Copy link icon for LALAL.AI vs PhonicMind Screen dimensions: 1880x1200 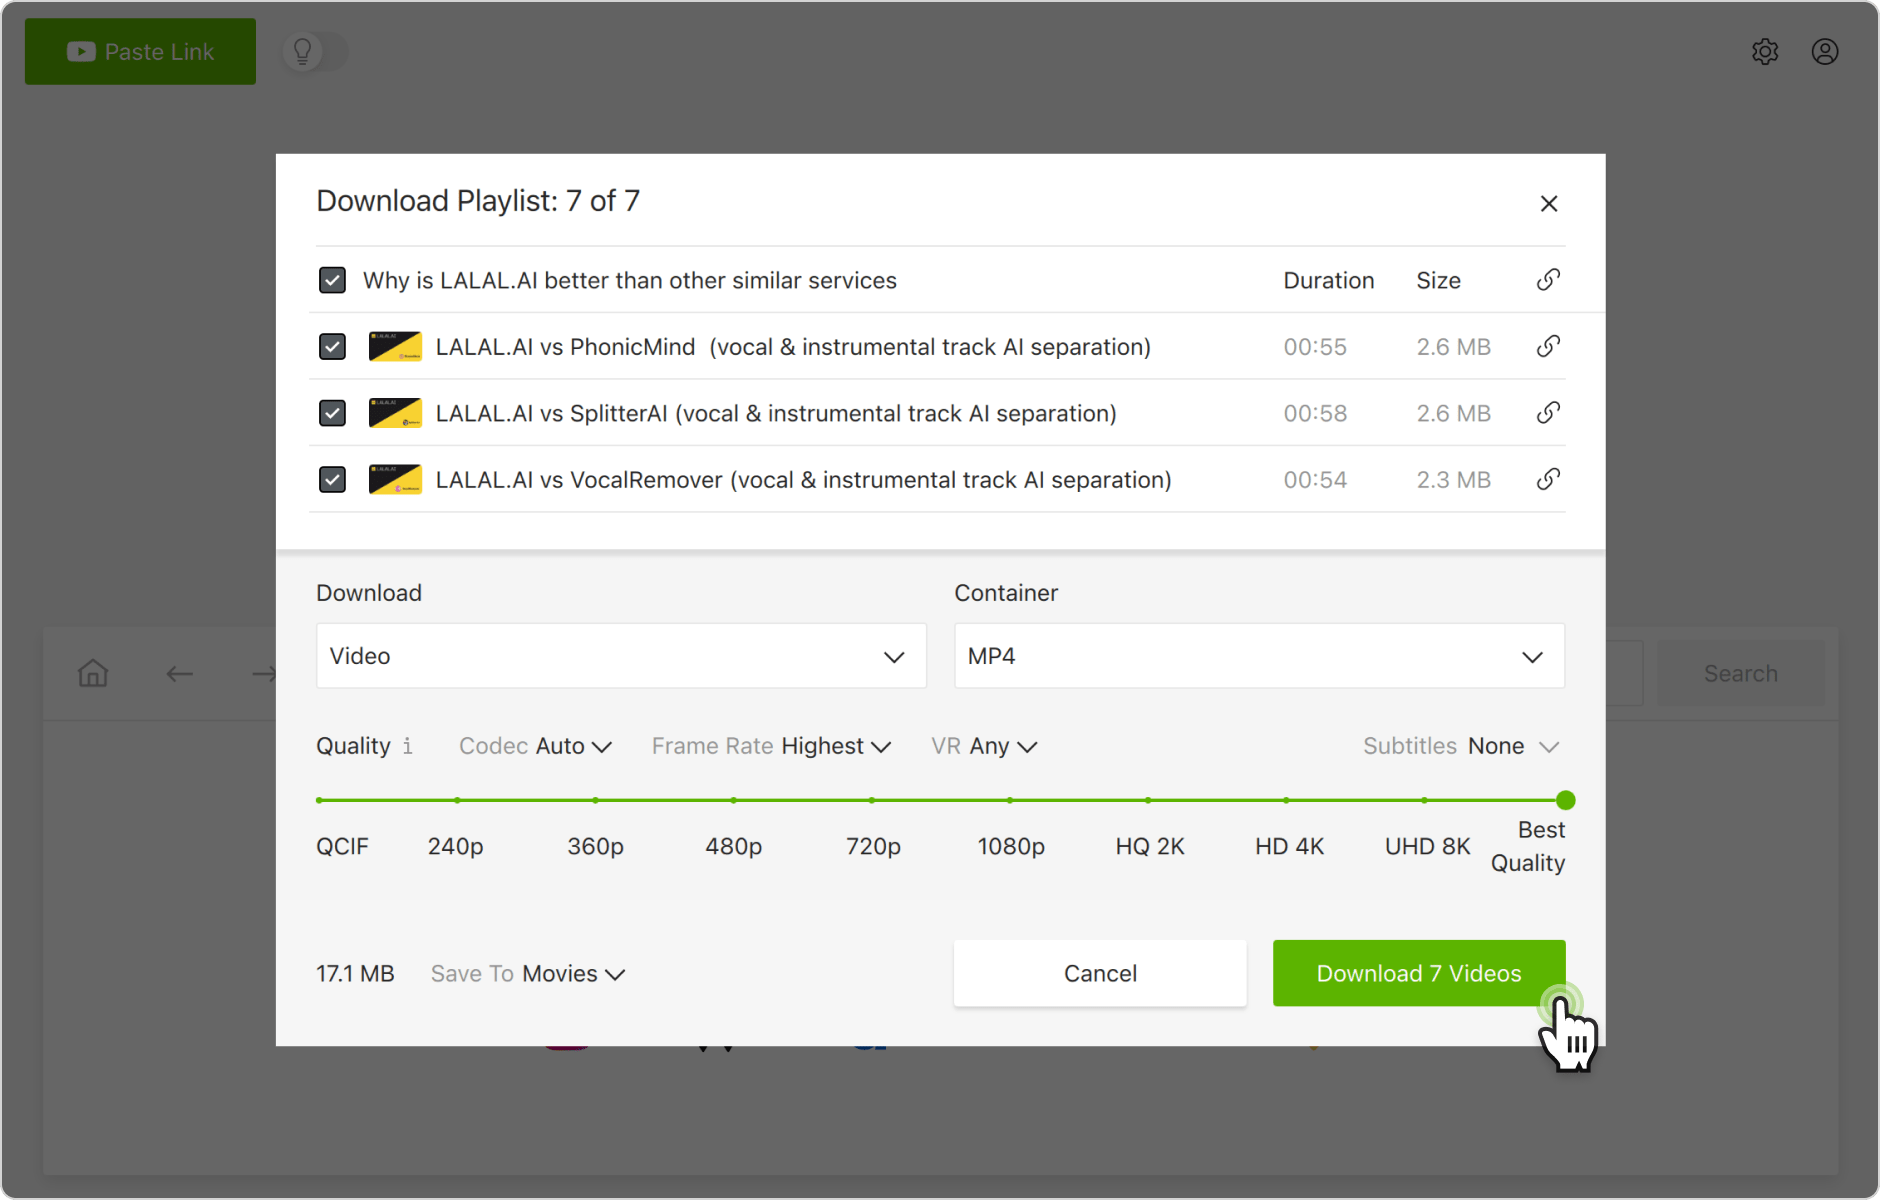pos(1548,347)
